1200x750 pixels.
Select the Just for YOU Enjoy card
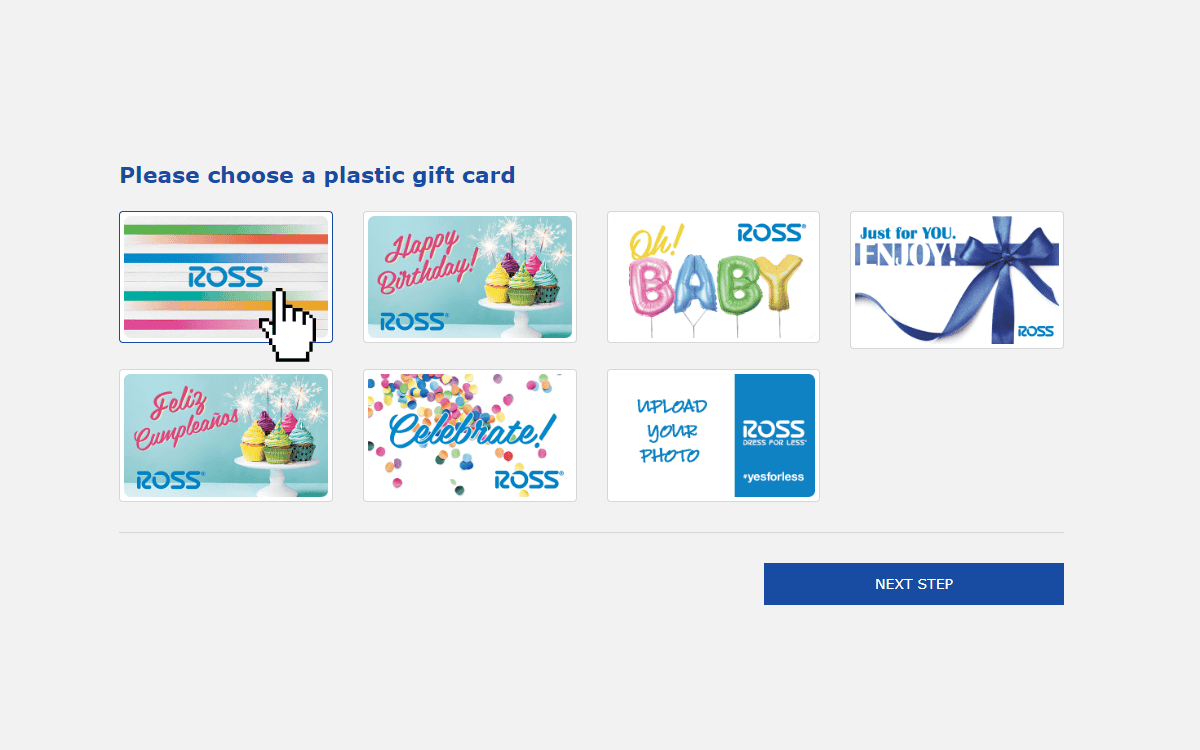pyautogui.click(x=957, y=280)
